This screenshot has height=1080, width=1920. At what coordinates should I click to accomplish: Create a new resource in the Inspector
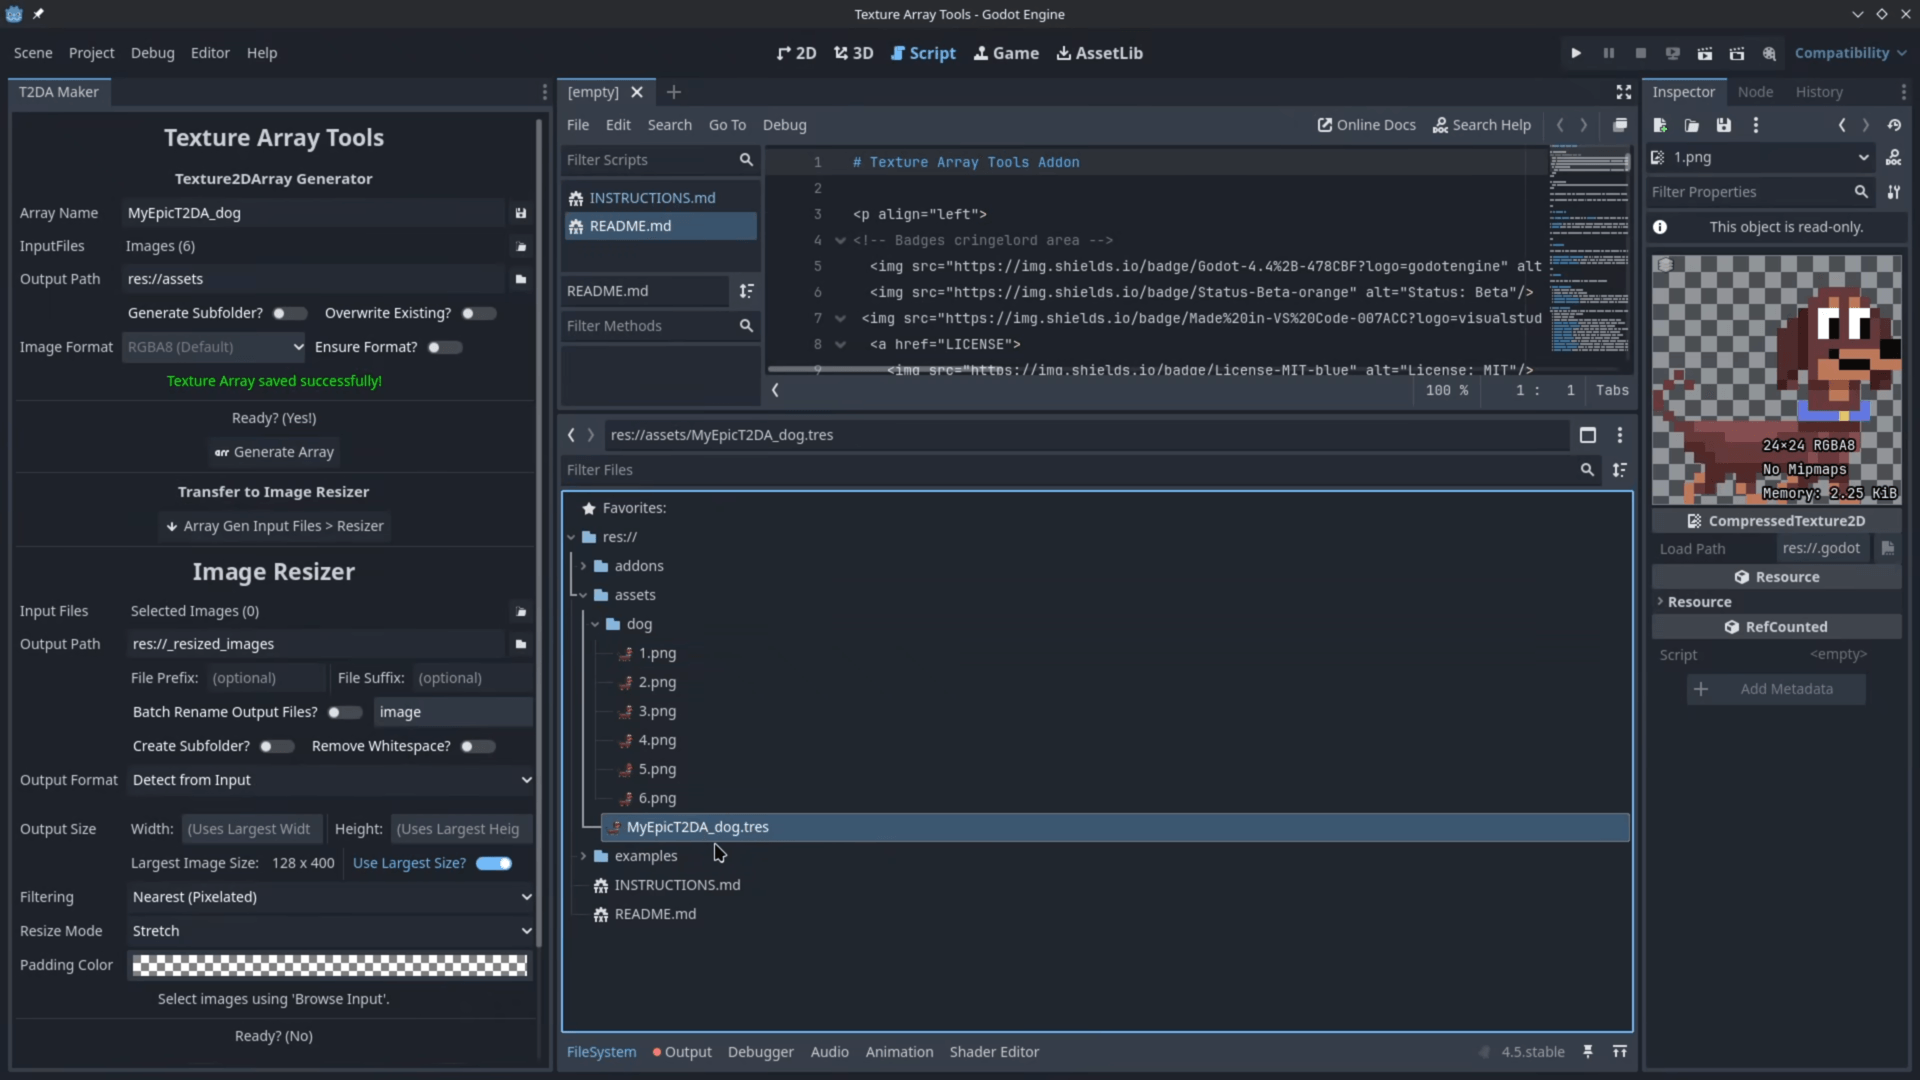[x=1660, y=125]
